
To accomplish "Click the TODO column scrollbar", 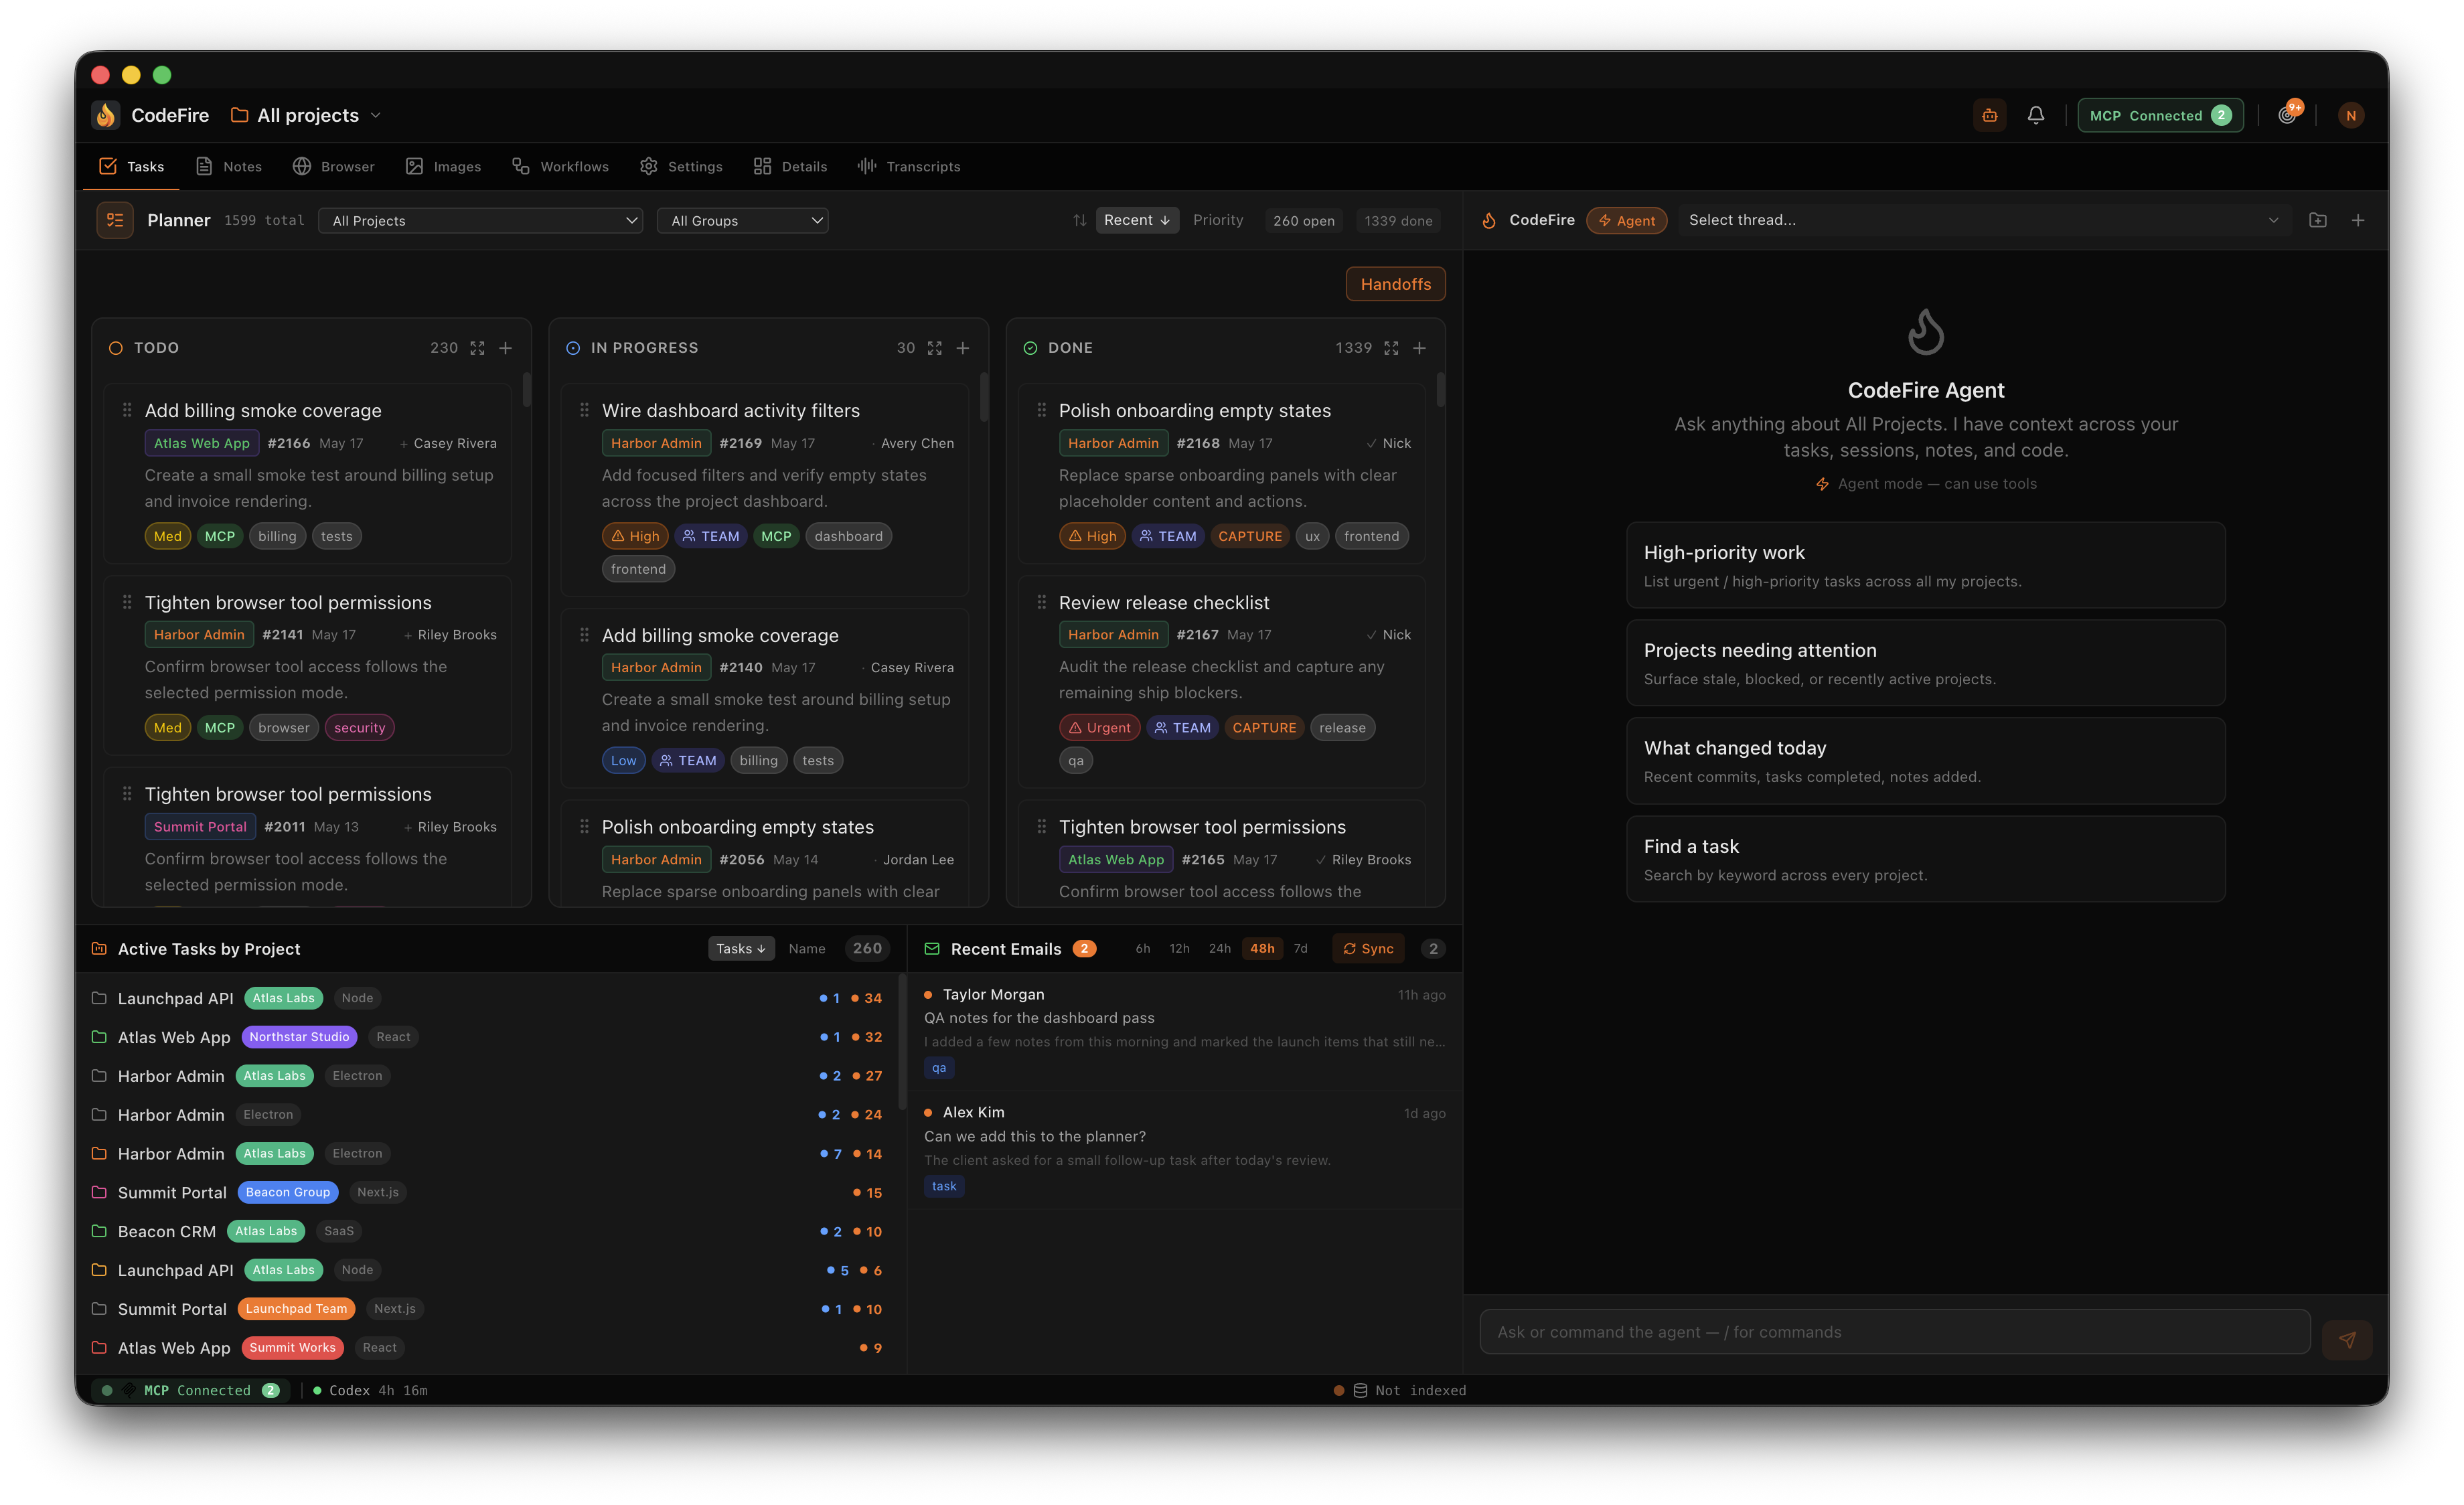I will pyautogui.click(x=527, y=390).
